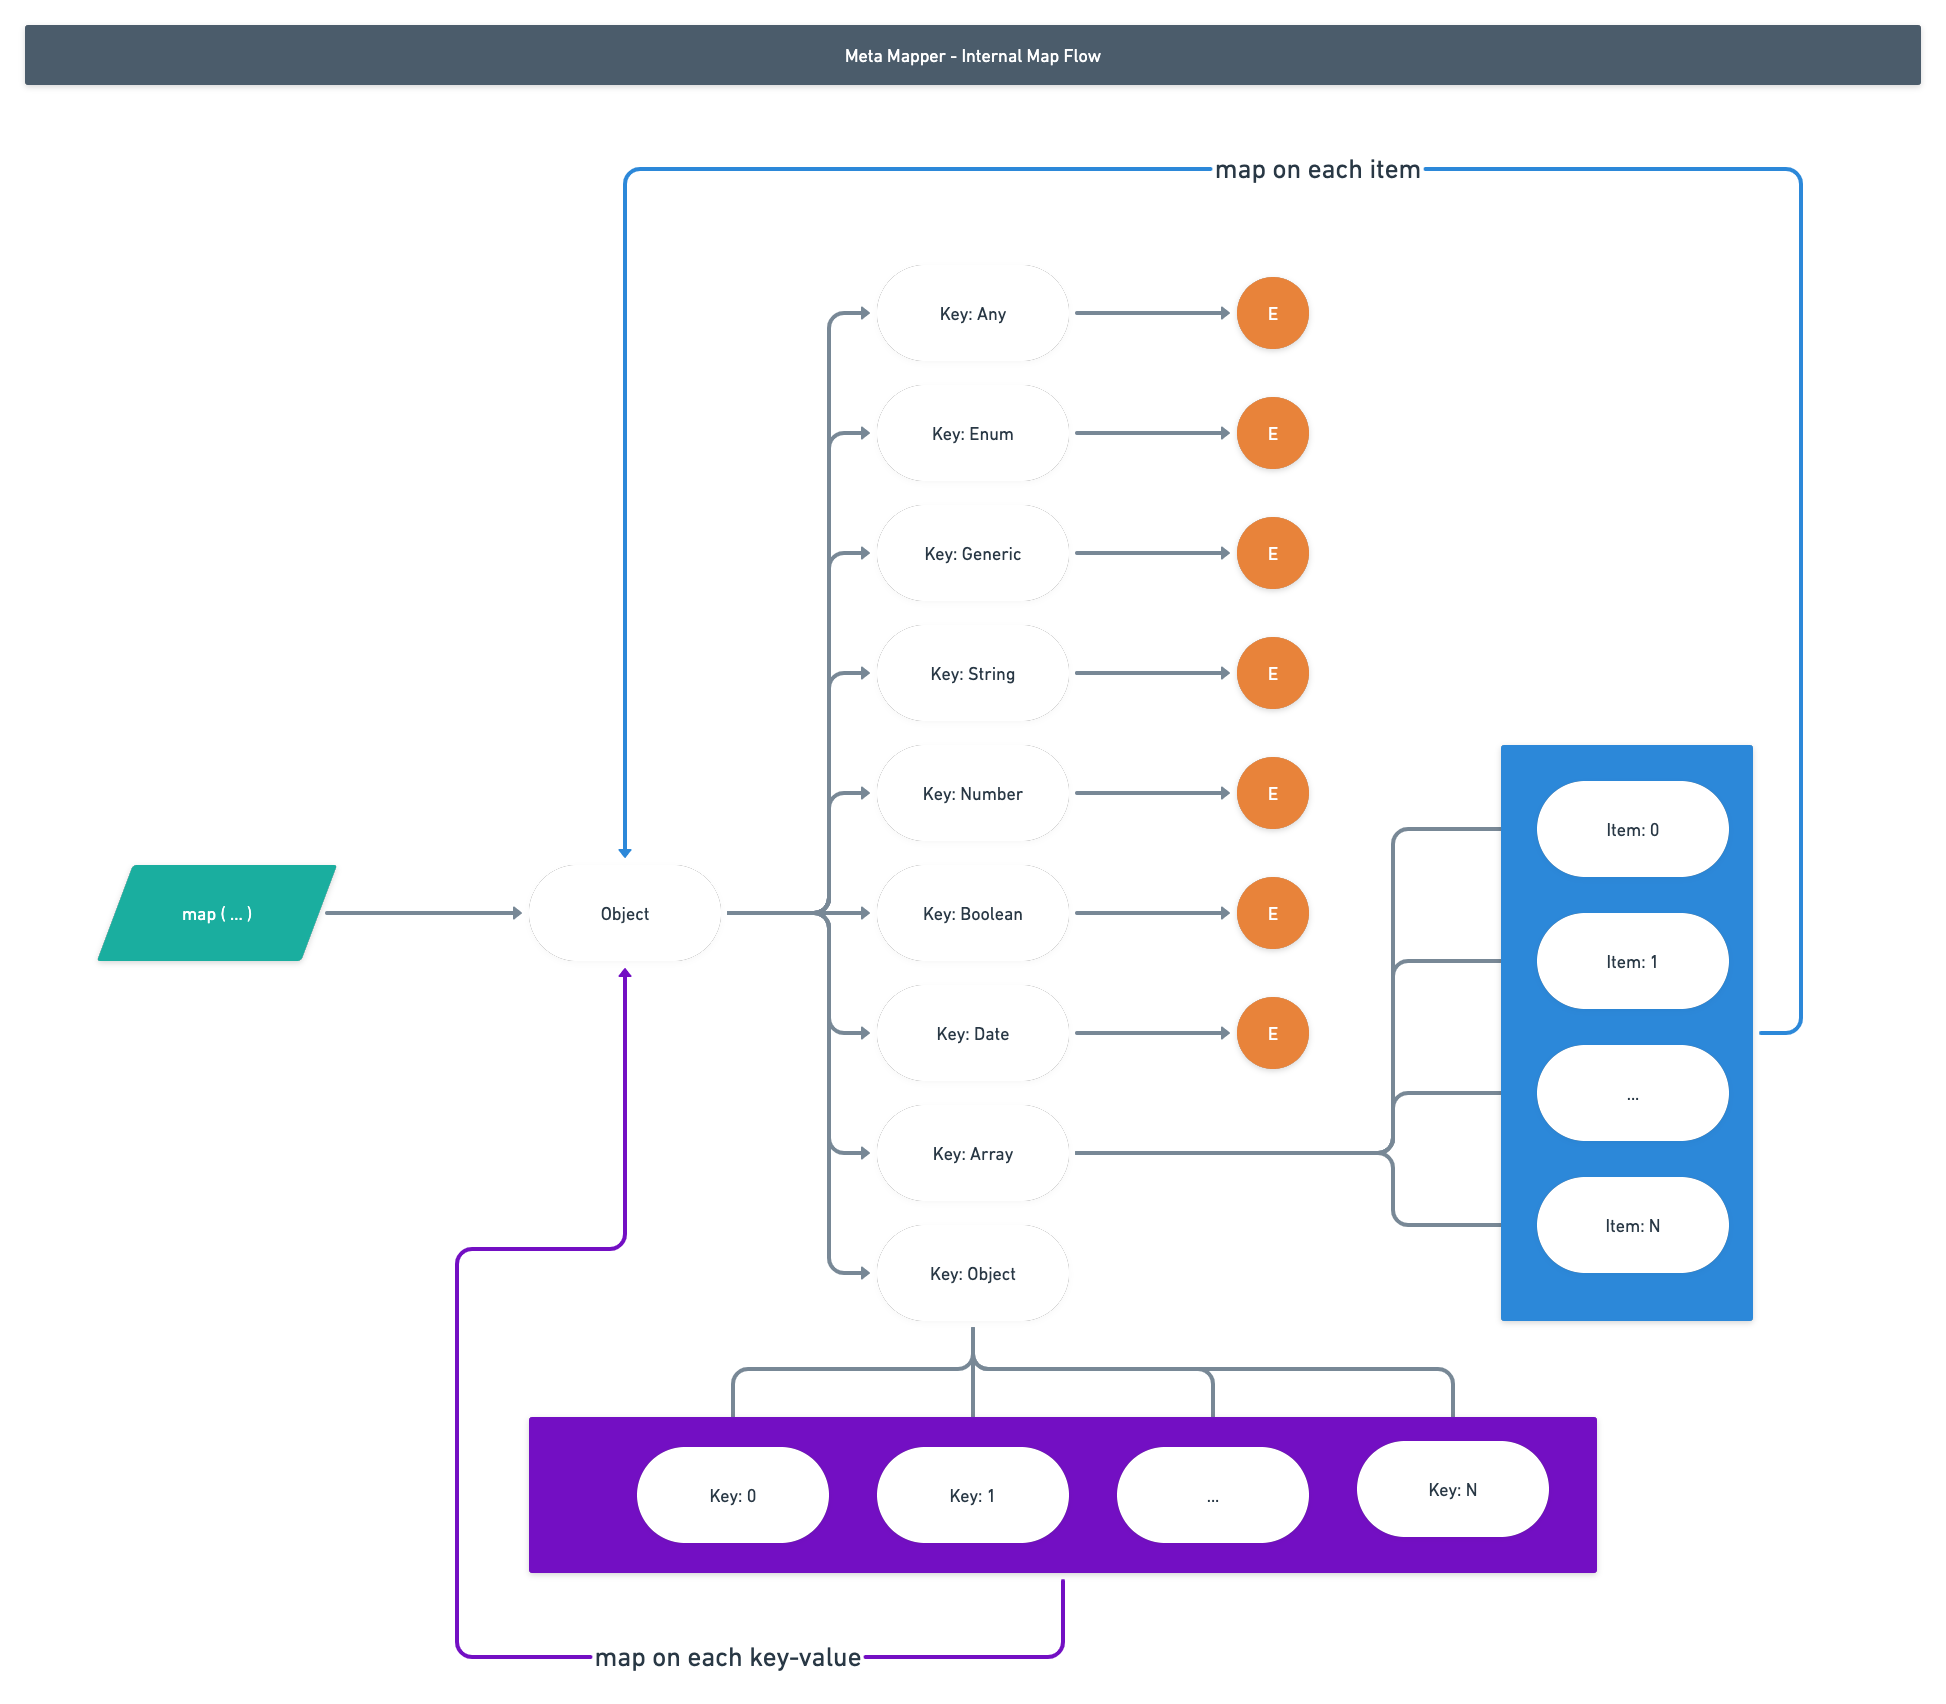Viewport: 1946px width, 1704px height.
Task: Click the E circle next to Key: String
Action: pos(1272,673)
